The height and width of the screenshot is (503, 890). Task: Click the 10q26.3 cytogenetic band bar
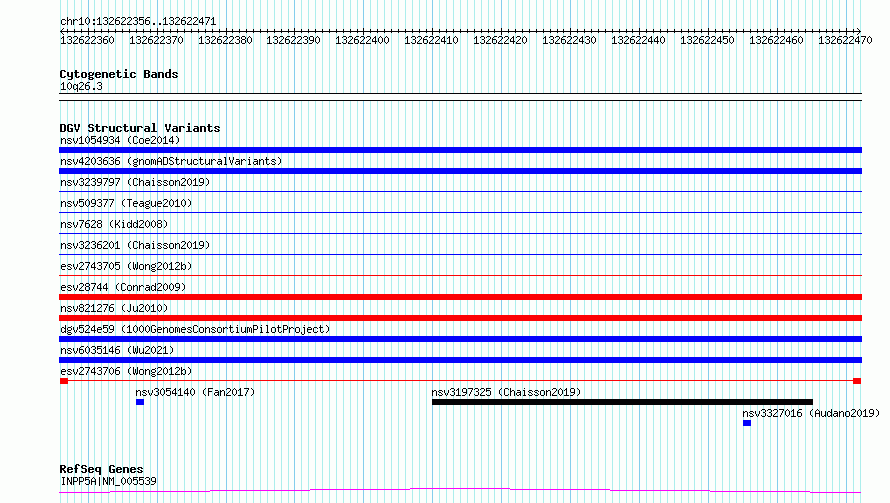coord(460,97)
